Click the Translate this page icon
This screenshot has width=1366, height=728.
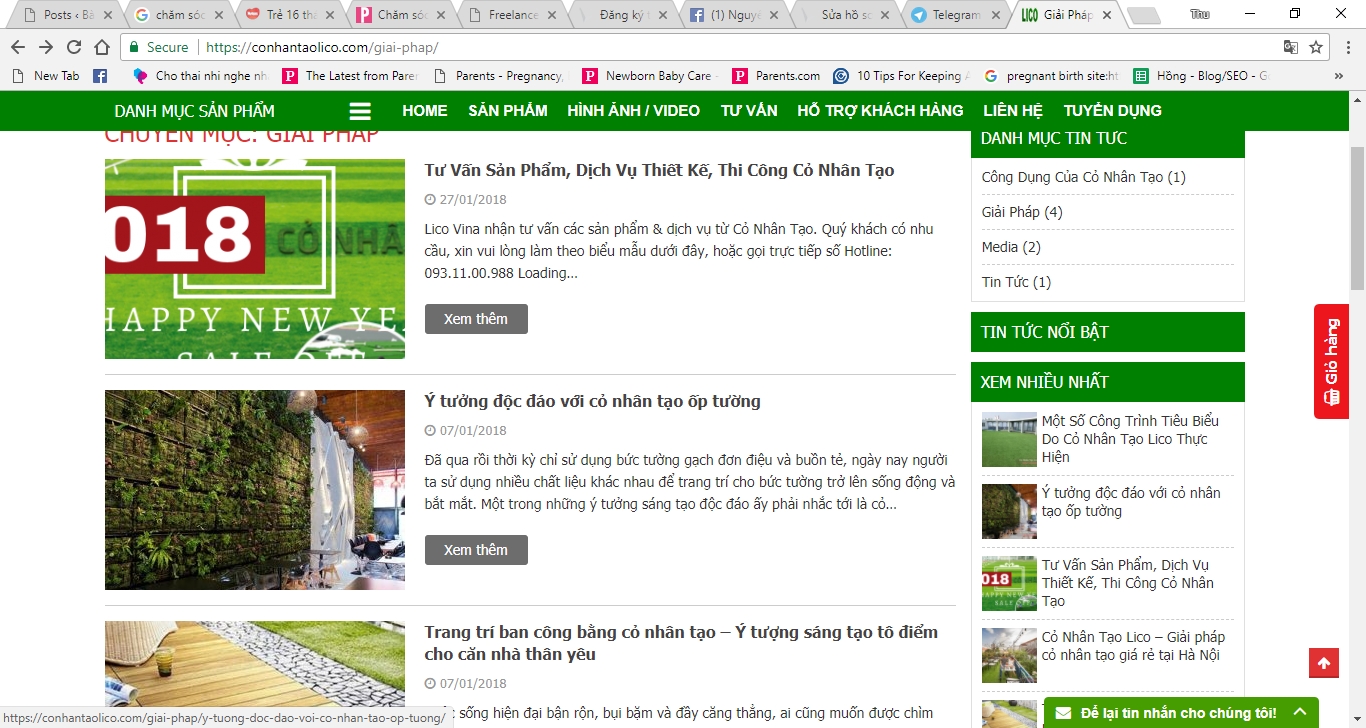click(1291, 47)
